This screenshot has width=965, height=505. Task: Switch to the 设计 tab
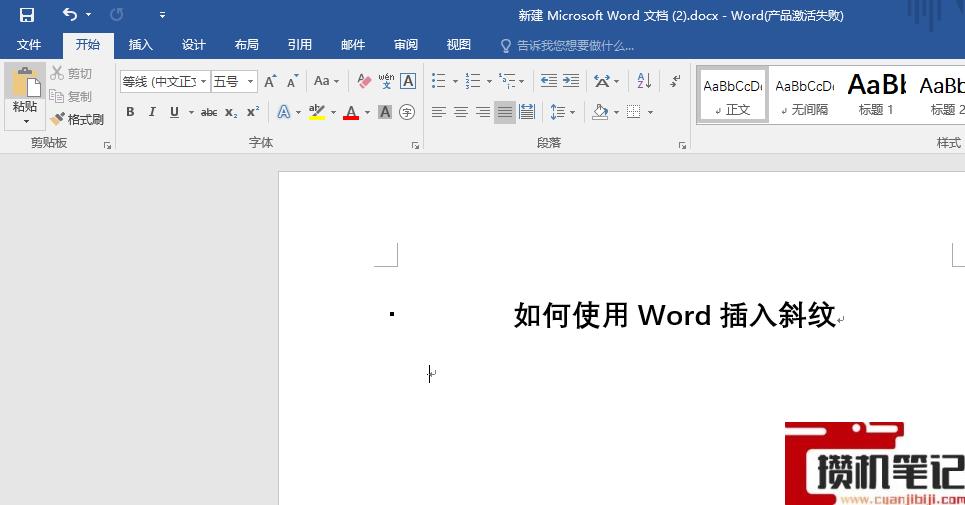(193, 45)
